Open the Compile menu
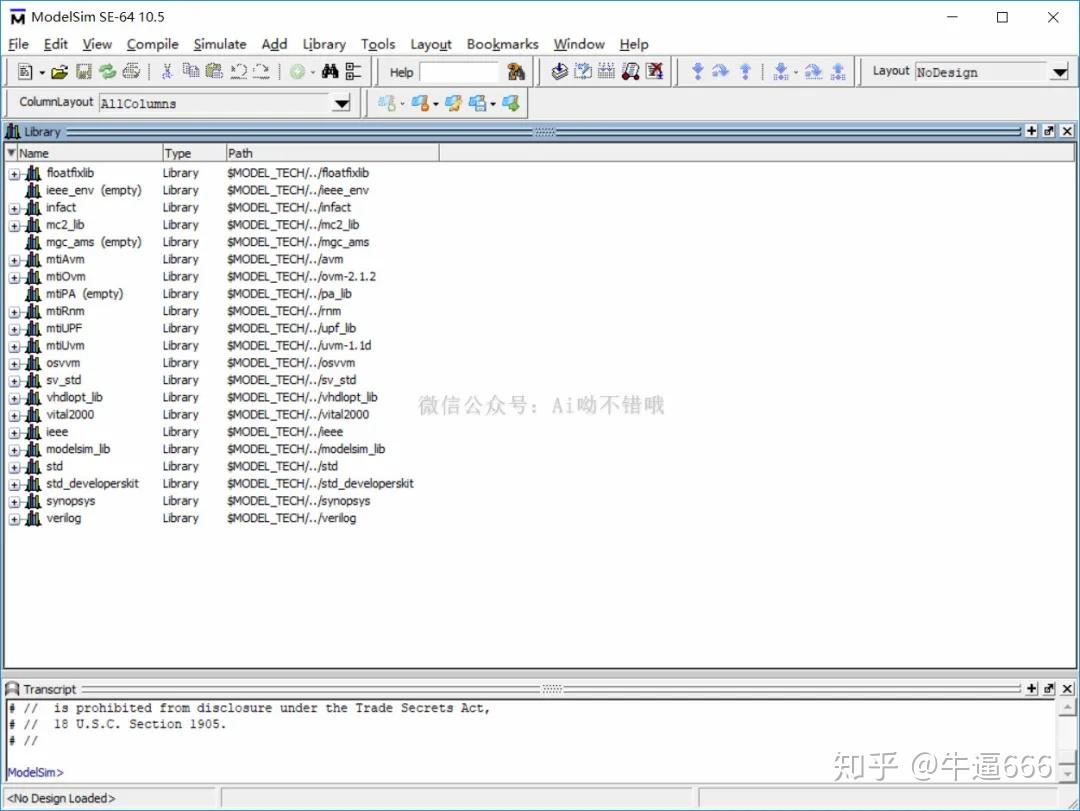1080x811 pixels. tap(152, 44)
